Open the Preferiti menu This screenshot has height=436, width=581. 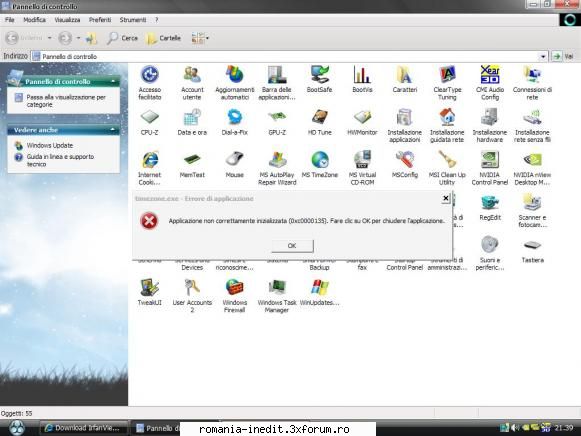(100, 20)
